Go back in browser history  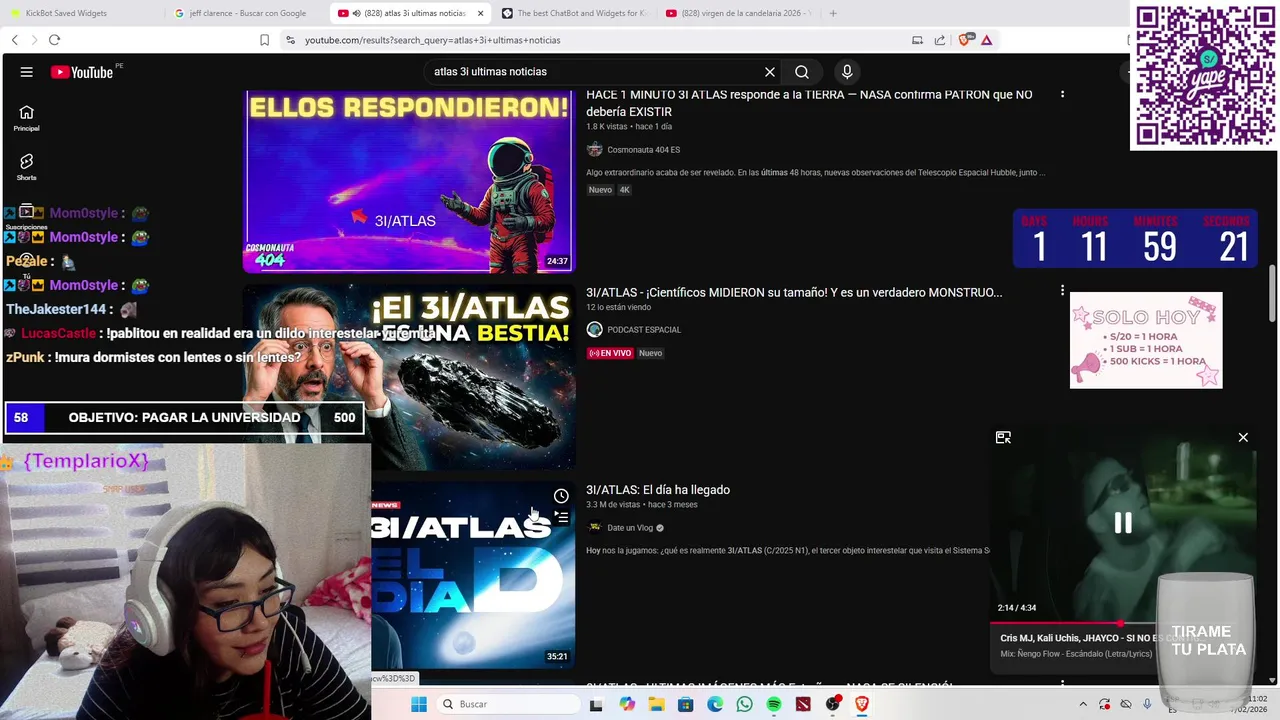click(x=15, y=40)
